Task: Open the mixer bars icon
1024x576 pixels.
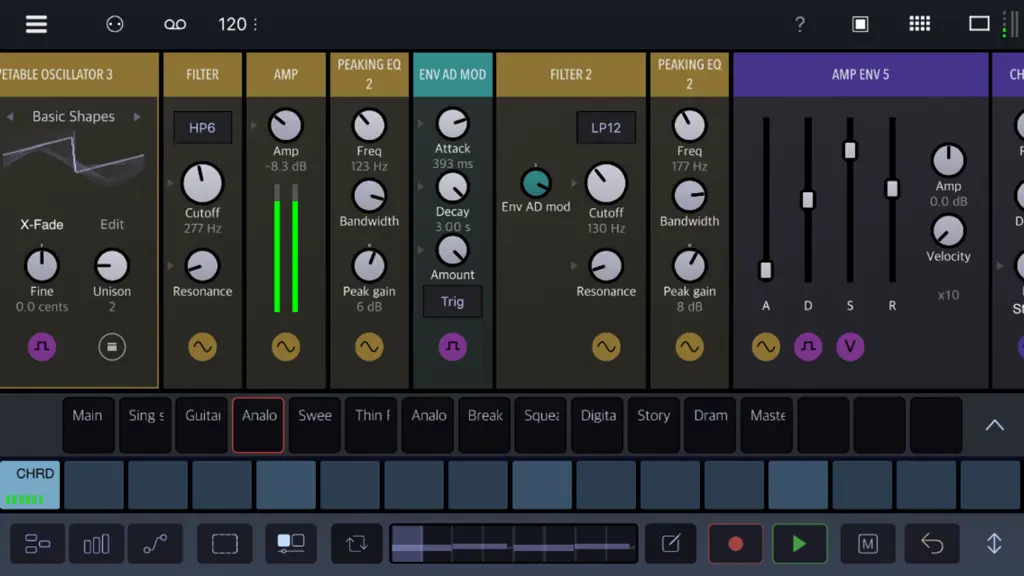Action: pos(96,543)
